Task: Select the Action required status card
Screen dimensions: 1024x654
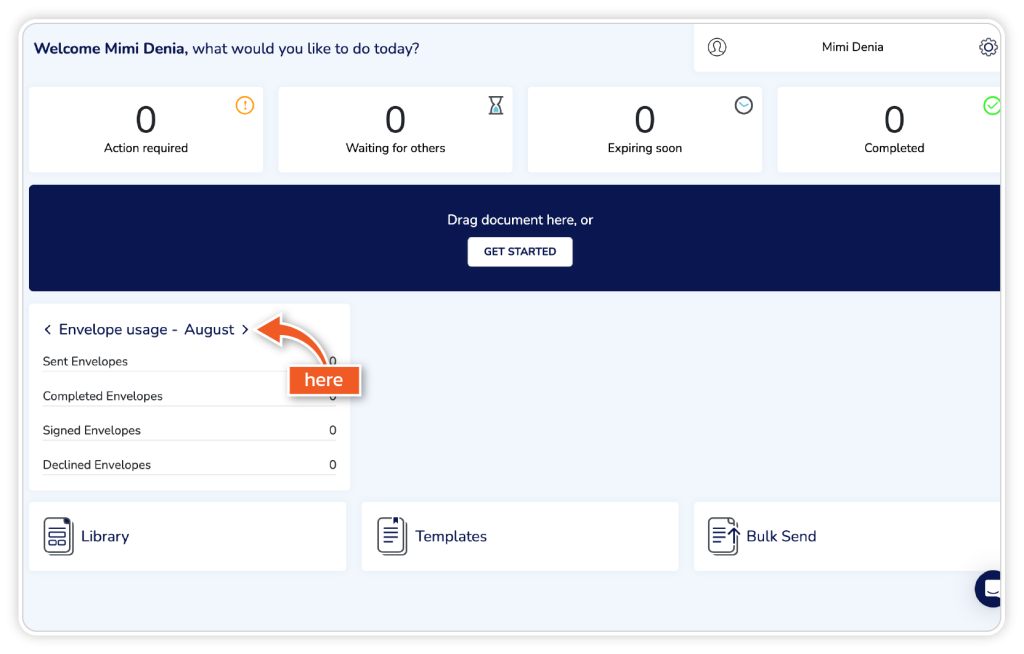Action: [146, 130]
